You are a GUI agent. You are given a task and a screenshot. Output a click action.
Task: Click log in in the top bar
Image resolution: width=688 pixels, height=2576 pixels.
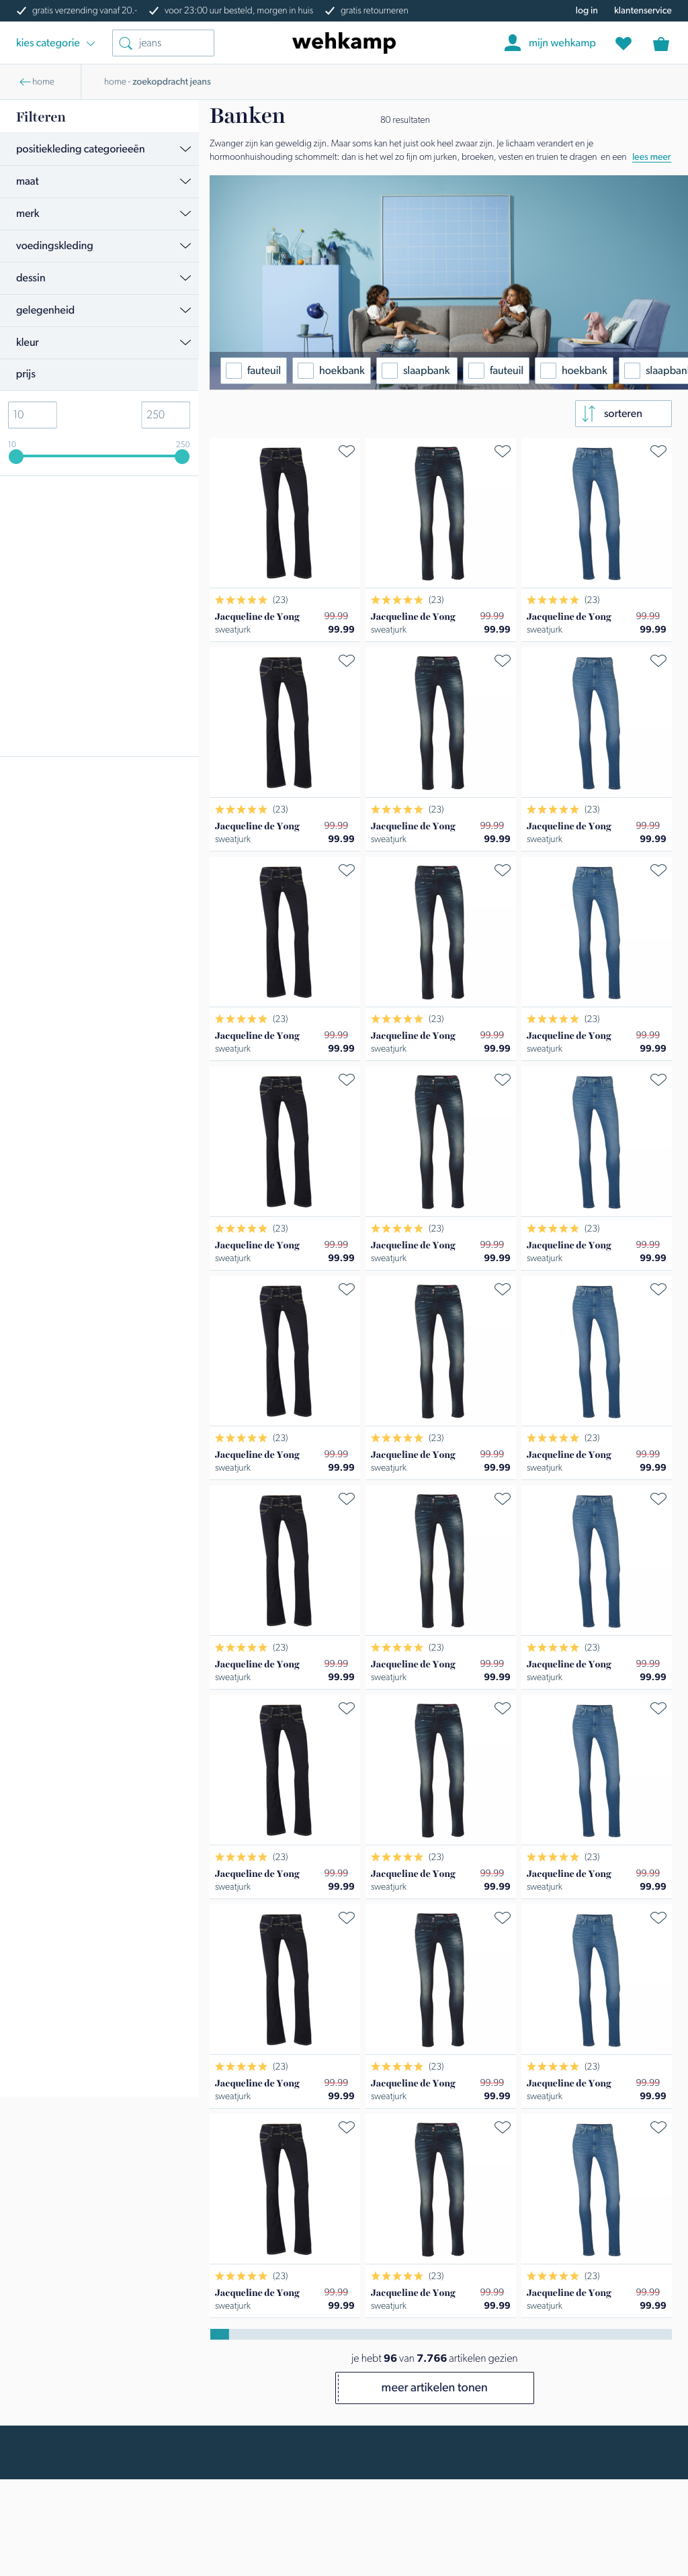point(586,10)
